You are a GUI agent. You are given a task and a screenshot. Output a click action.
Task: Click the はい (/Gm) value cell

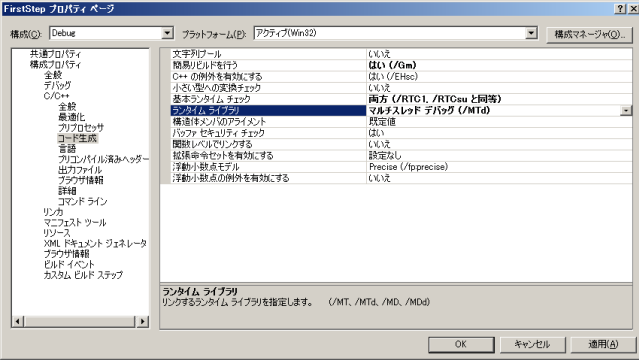click(x=499, y=65)
